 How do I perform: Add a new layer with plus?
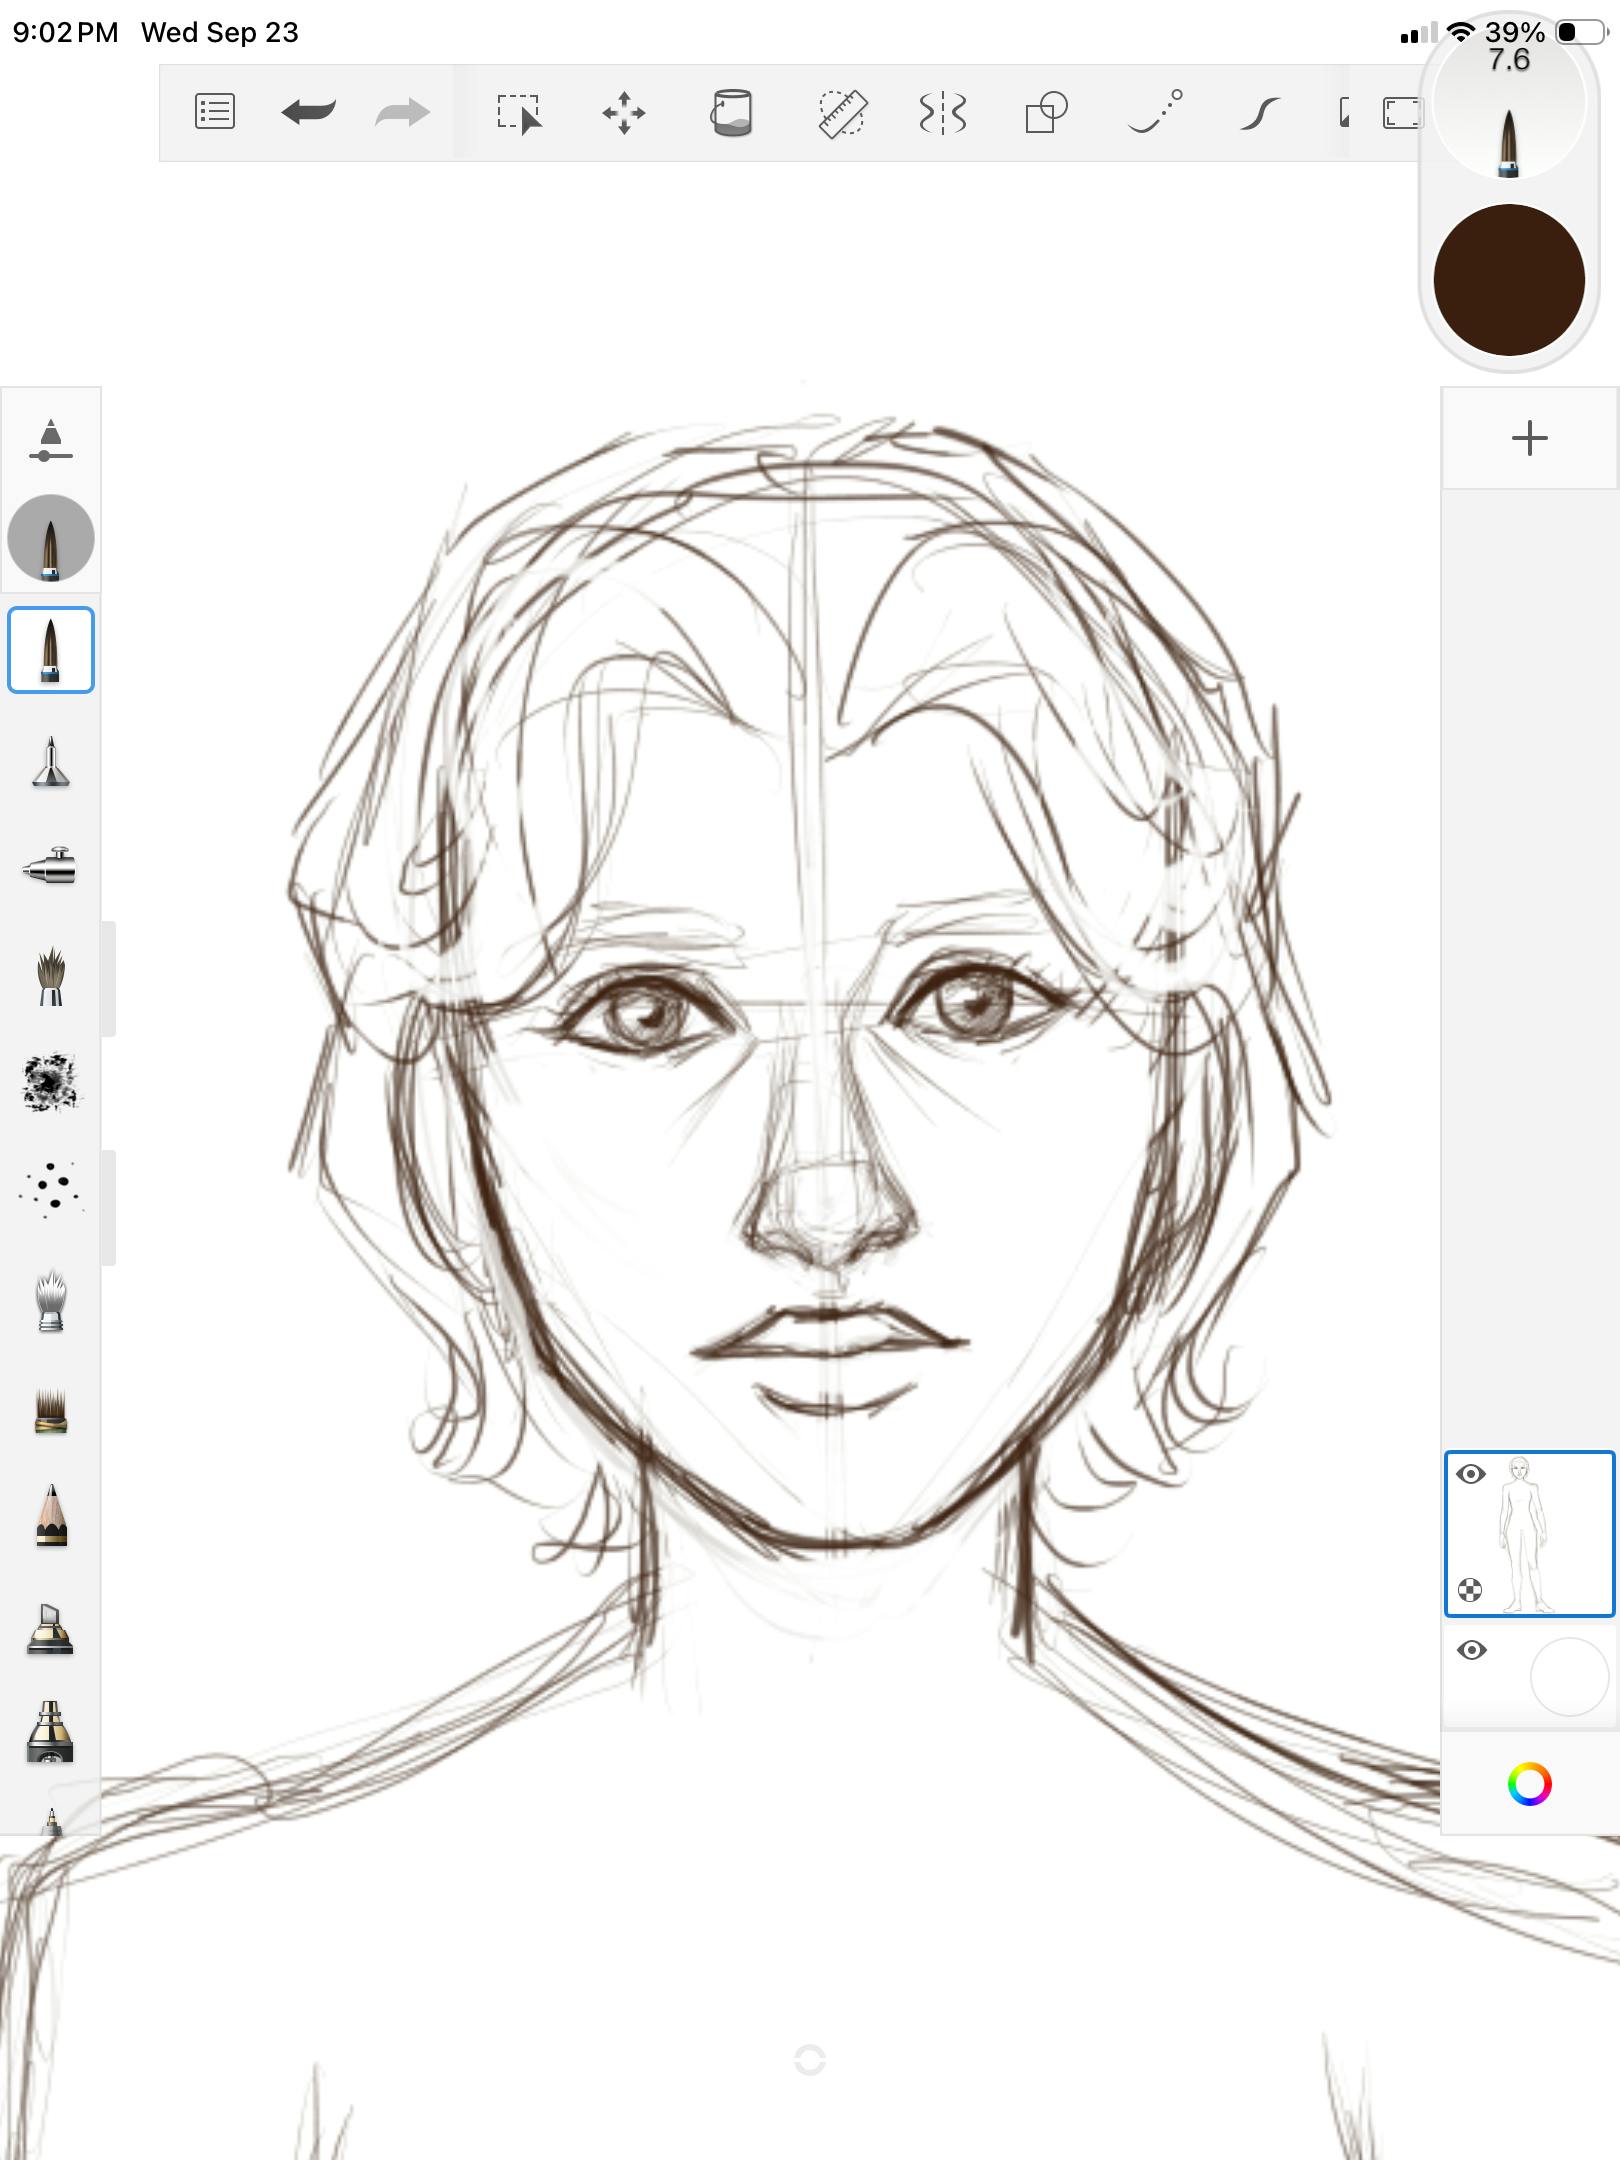pyautogui.click(x=1529, y=438)
